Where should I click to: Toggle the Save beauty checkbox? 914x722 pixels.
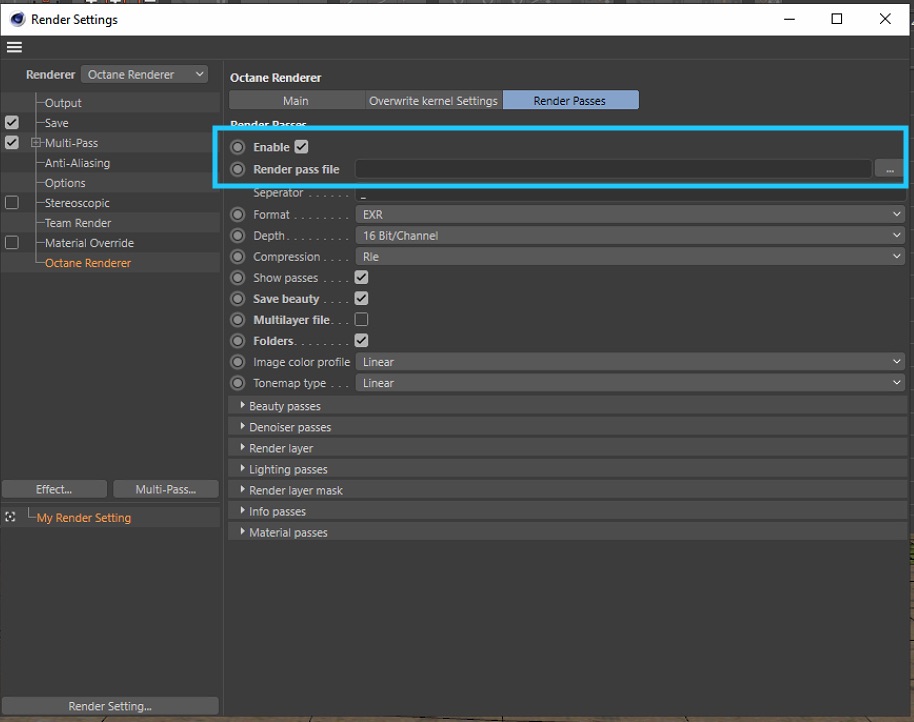point(361,298)
